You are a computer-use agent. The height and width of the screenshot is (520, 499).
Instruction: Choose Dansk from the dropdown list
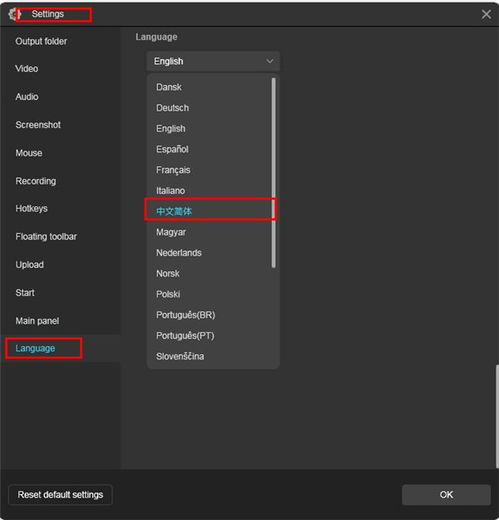pyautogui.click(x=169, y=87)
